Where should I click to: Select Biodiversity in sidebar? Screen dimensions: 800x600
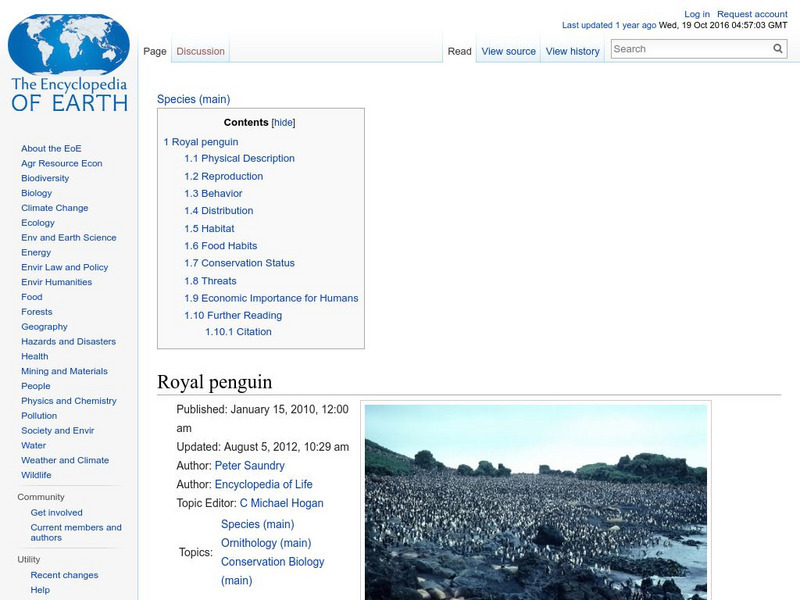click(x=45, y=178)
